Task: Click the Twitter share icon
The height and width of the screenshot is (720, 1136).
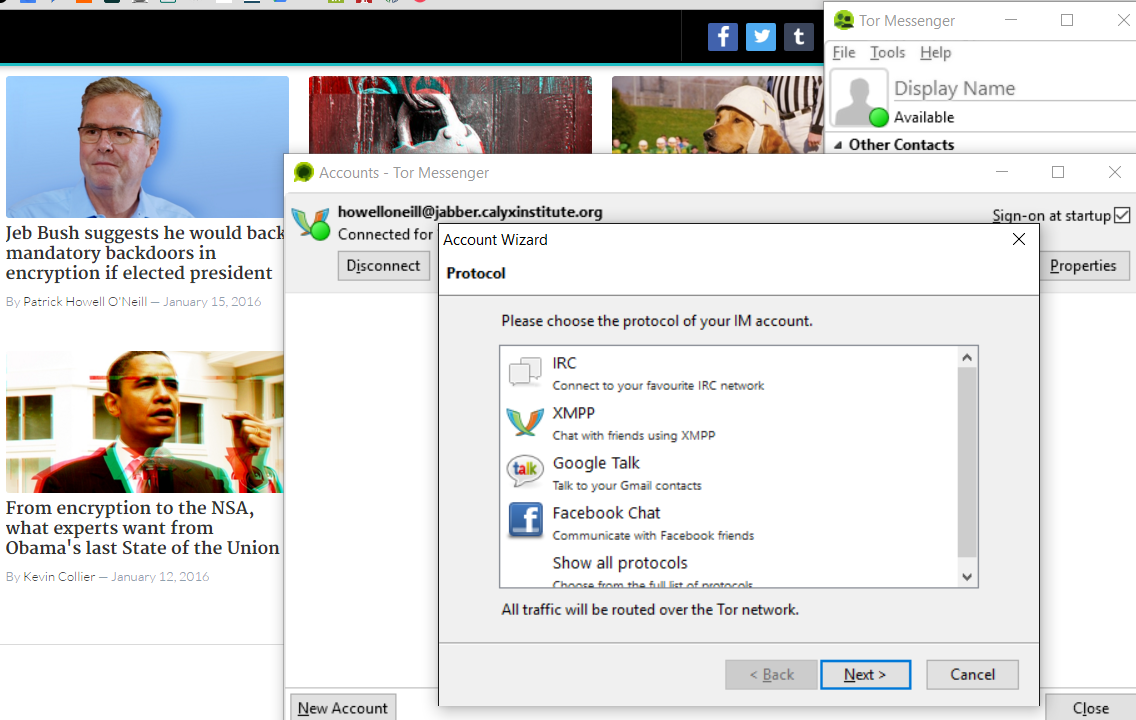Action: (761, 37)
